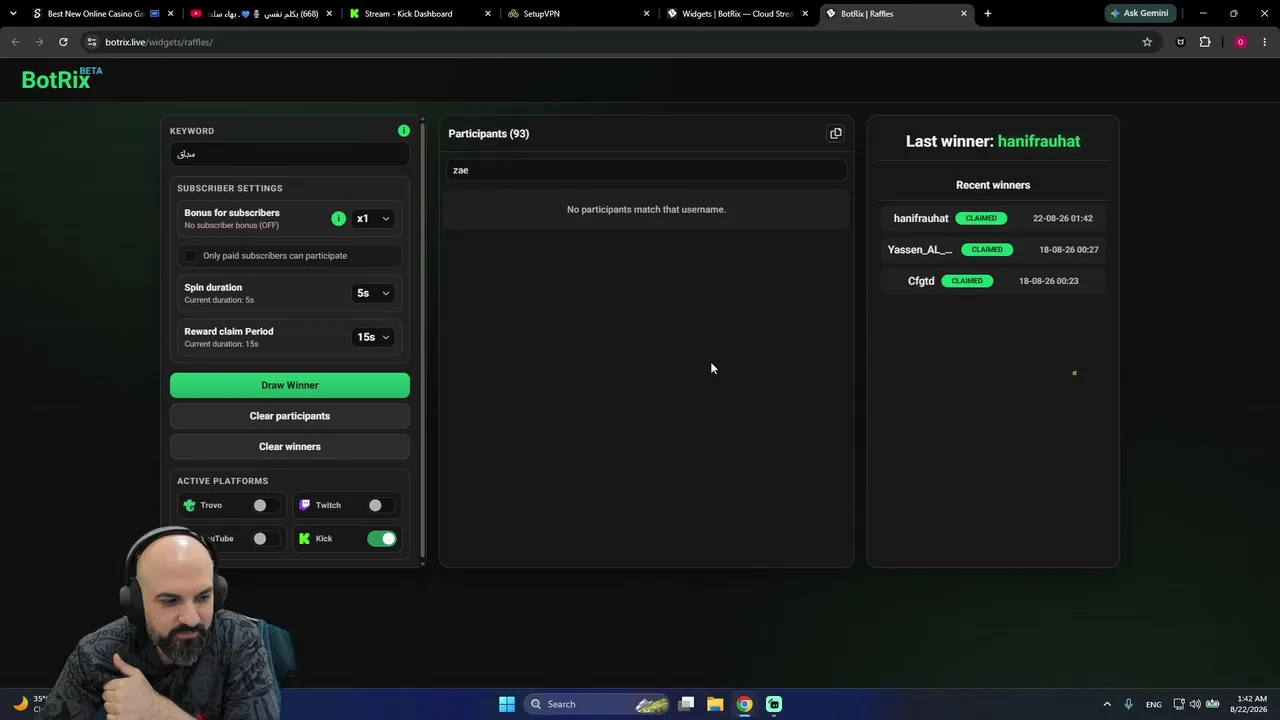Switch to the Best New Online Casino tab

[96, 14]
